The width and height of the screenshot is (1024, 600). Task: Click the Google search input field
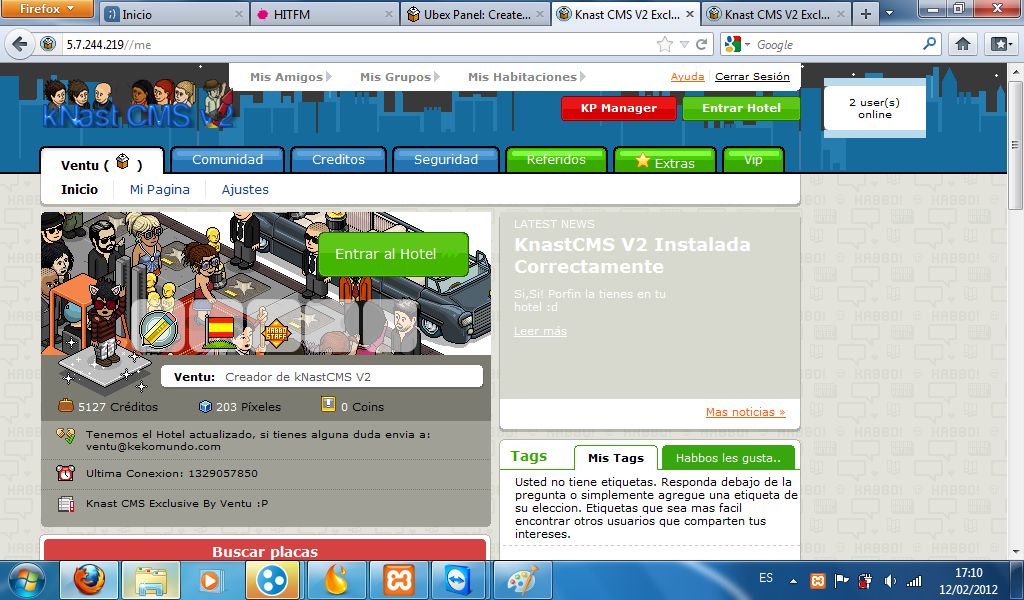click(x=837, y=44)
